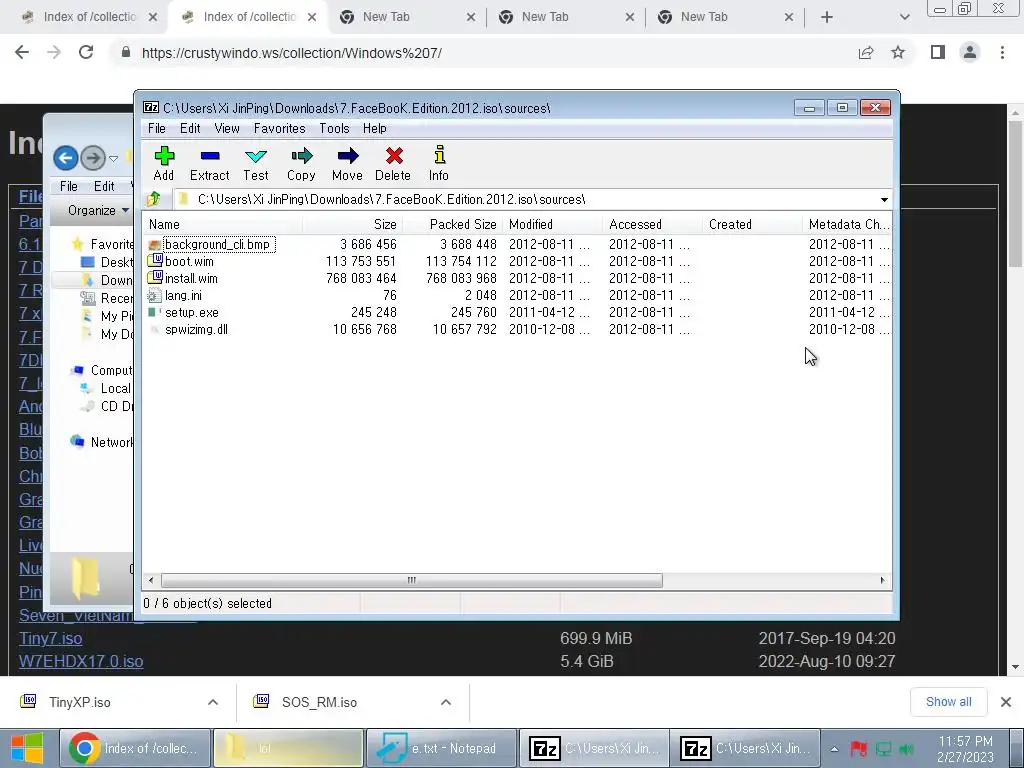Show hidden tray icons arrow
The image size is (1024, 768).
[834, 748]
